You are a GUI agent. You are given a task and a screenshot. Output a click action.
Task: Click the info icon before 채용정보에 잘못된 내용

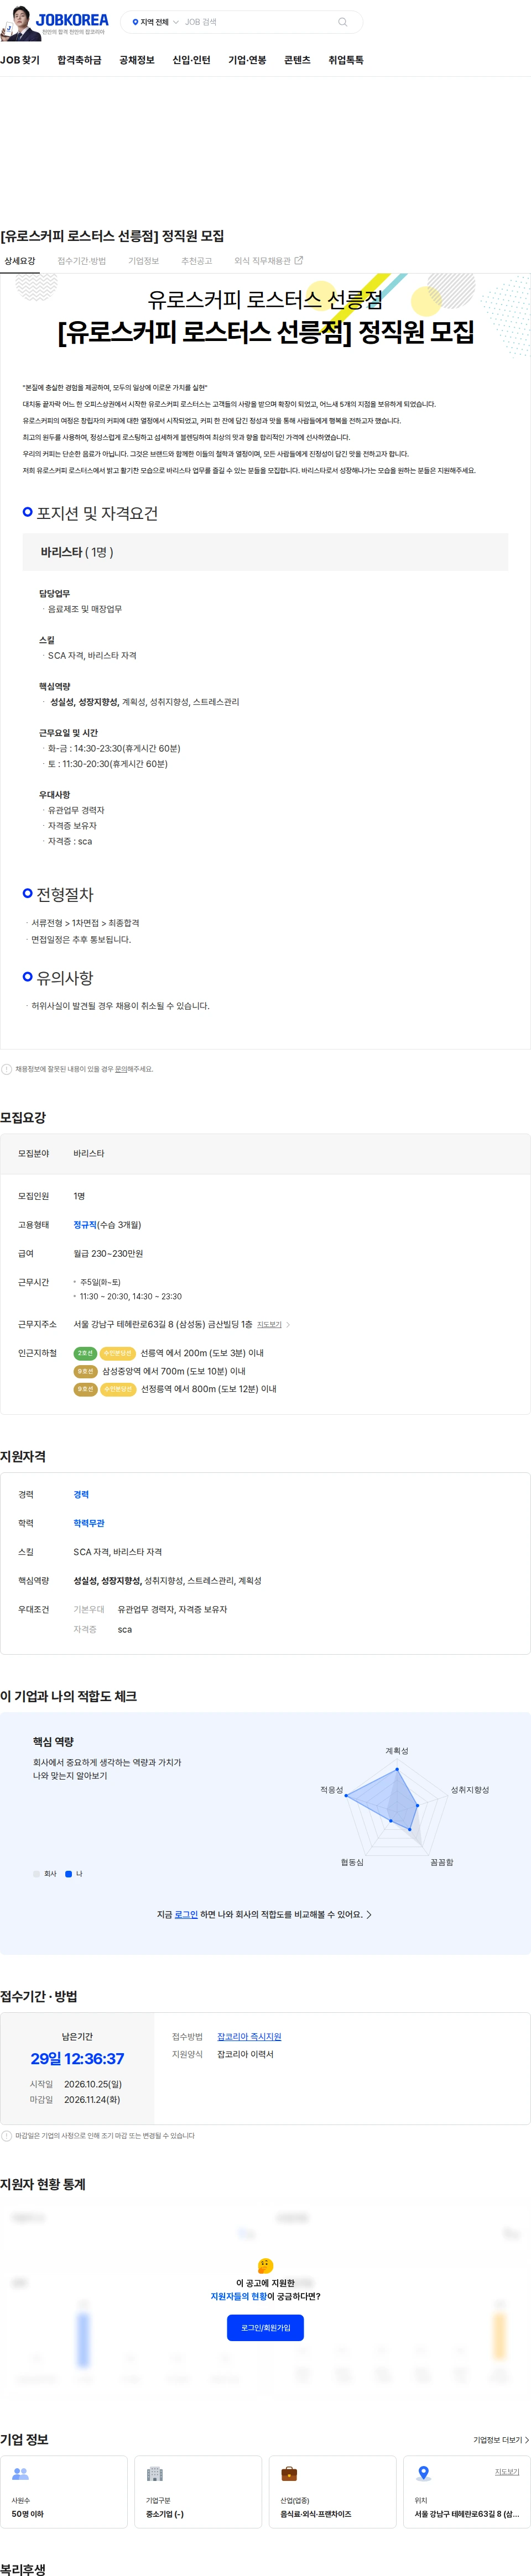click(7, 1069)
